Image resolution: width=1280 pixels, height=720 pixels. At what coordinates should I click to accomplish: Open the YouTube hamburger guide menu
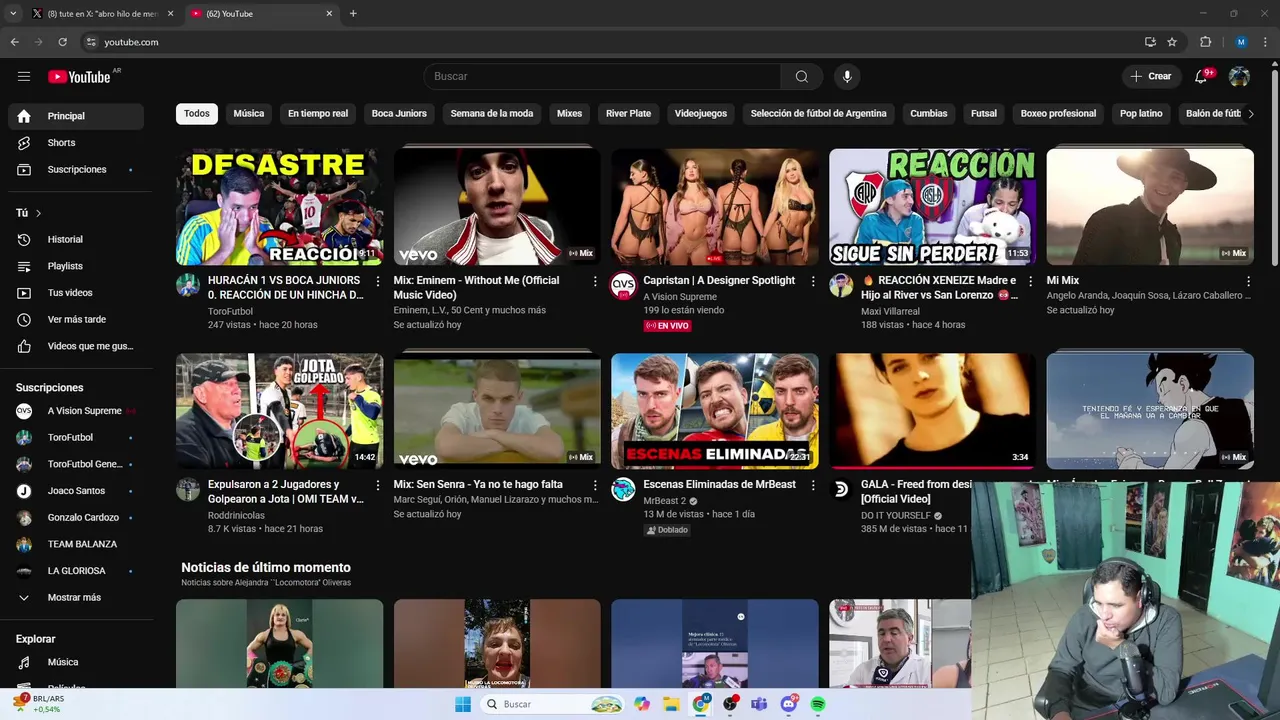point(24,76)
